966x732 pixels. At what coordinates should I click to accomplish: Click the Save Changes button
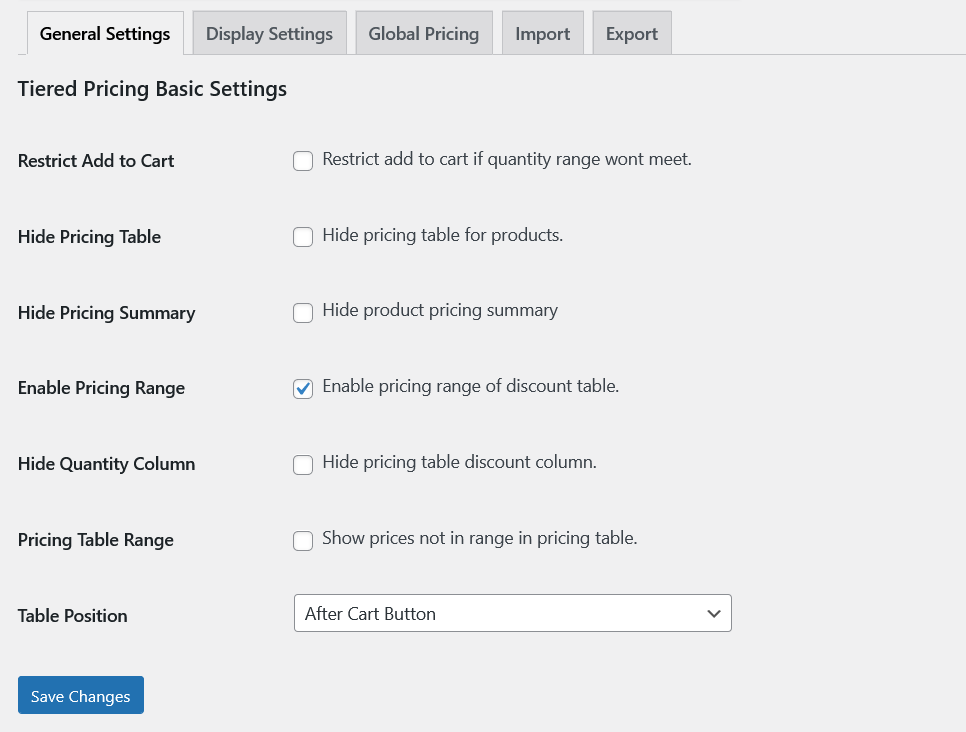point(80,696)
